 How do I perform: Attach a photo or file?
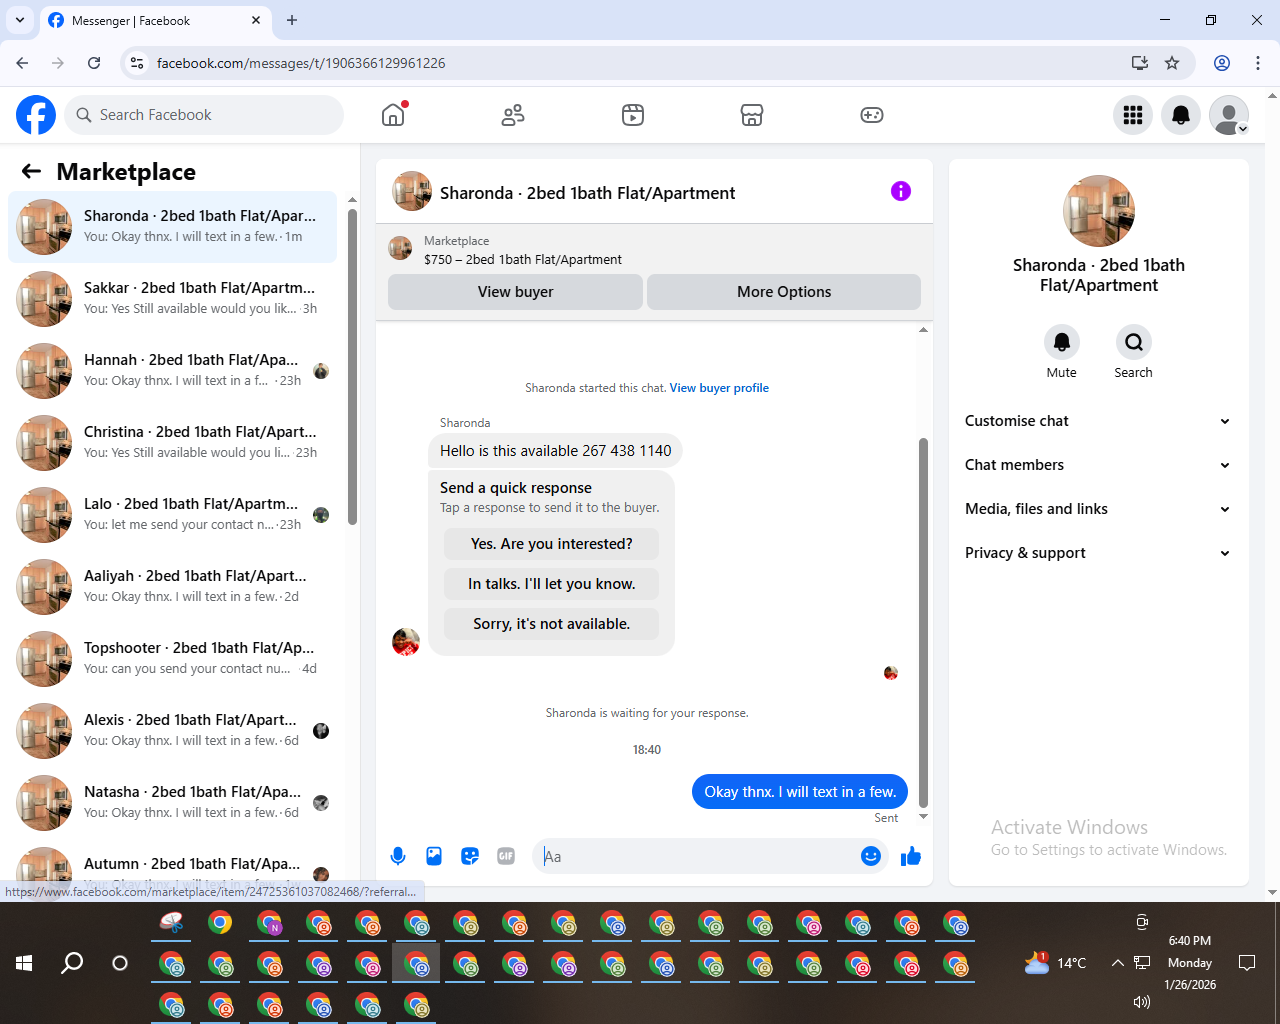pos(434,856)
